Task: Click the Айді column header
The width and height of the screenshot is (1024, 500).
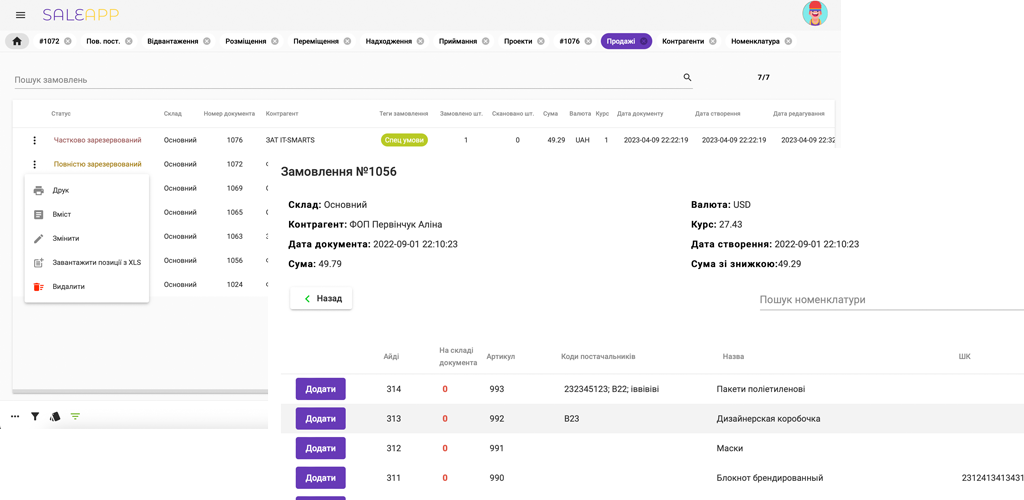Action: tap(391, 356)
